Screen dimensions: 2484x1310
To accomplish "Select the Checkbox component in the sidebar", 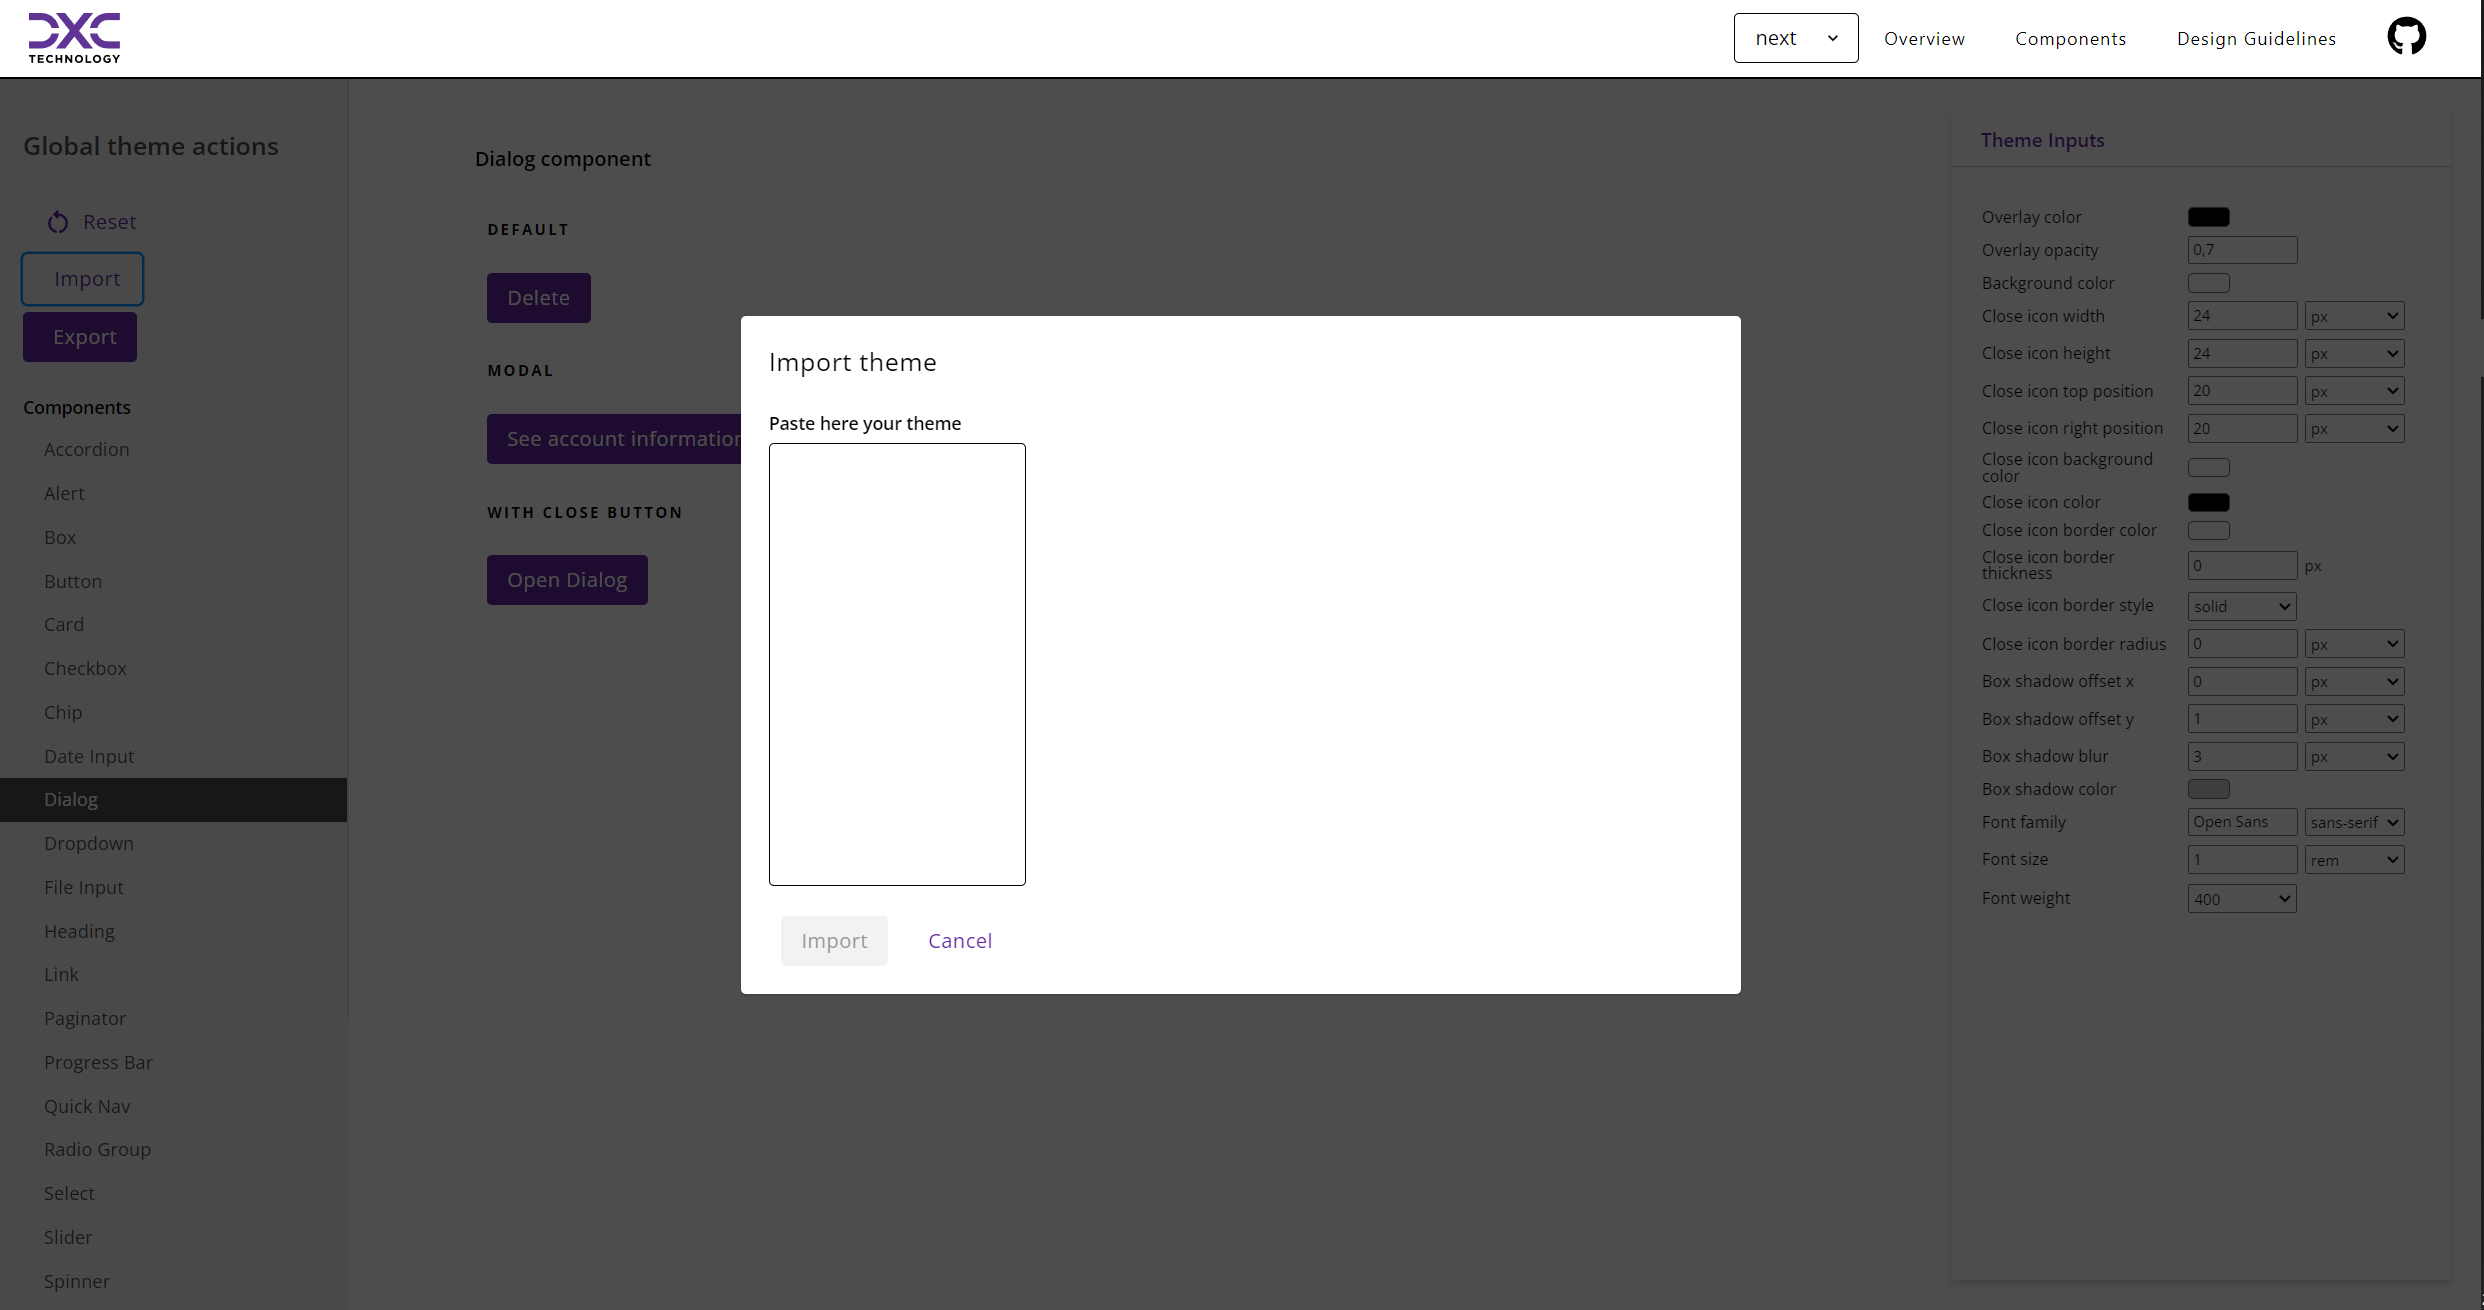I will tap(85, 668).
